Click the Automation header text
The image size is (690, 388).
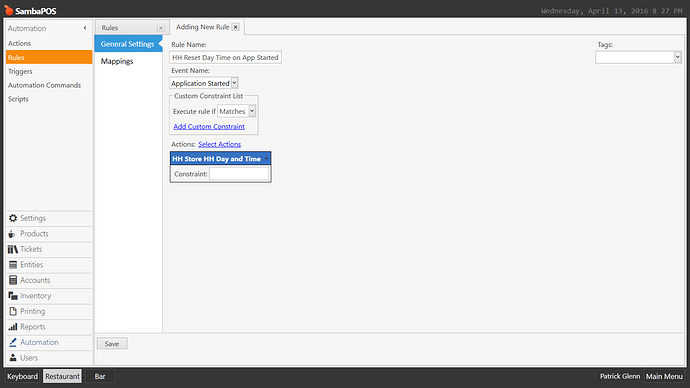click(27, 28)
